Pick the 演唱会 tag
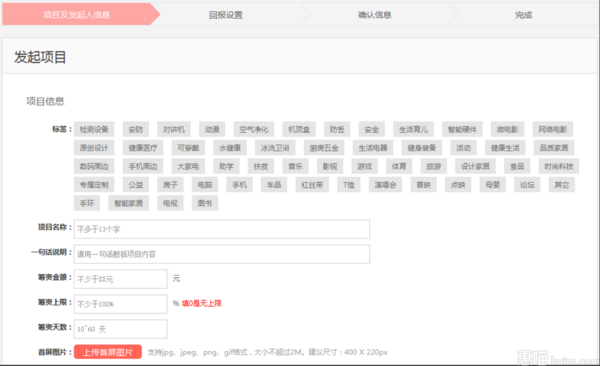The height and width of the screenshot is (366, 600). pos(385,185)
